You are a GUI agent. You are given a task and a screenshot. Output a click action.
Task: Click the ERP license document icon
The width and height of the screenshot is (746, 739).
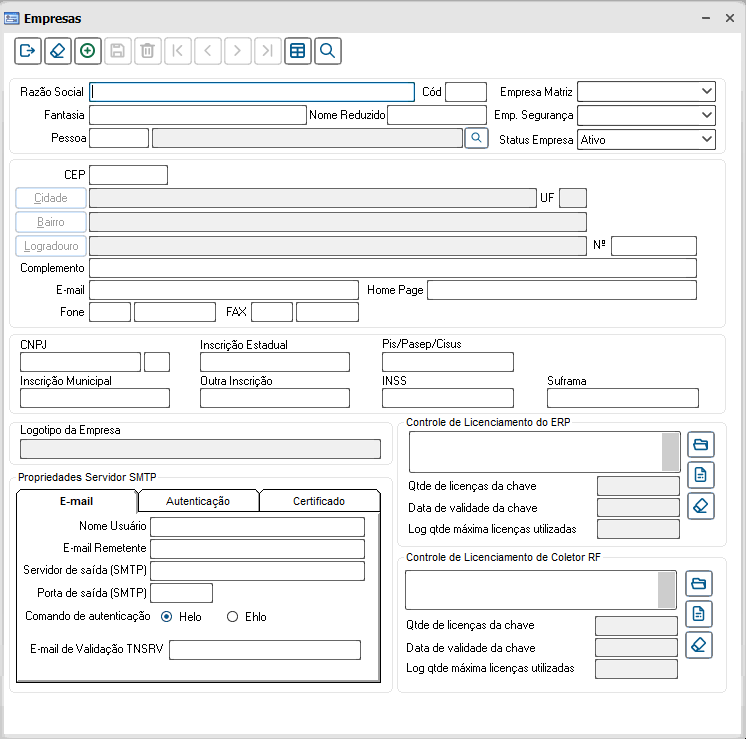click(x=700, y=475)
